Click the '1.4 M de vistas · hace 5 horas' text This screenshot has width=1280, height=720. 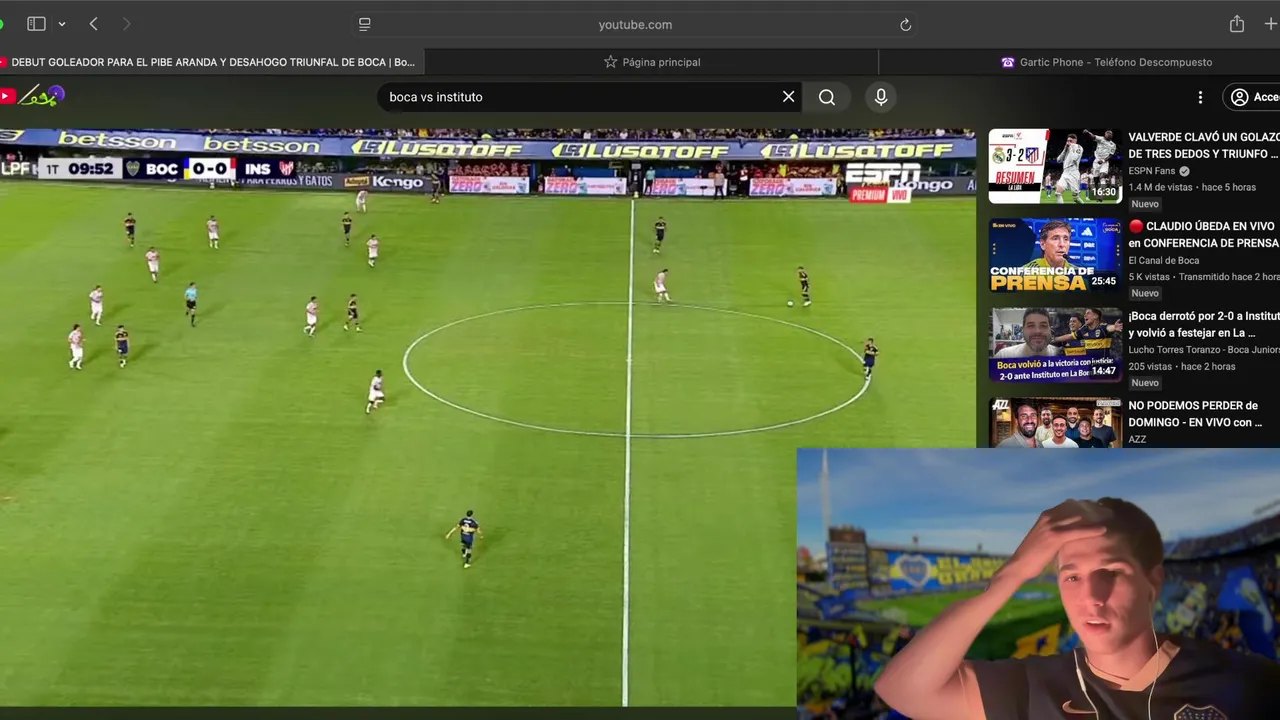pos(1192,188)
